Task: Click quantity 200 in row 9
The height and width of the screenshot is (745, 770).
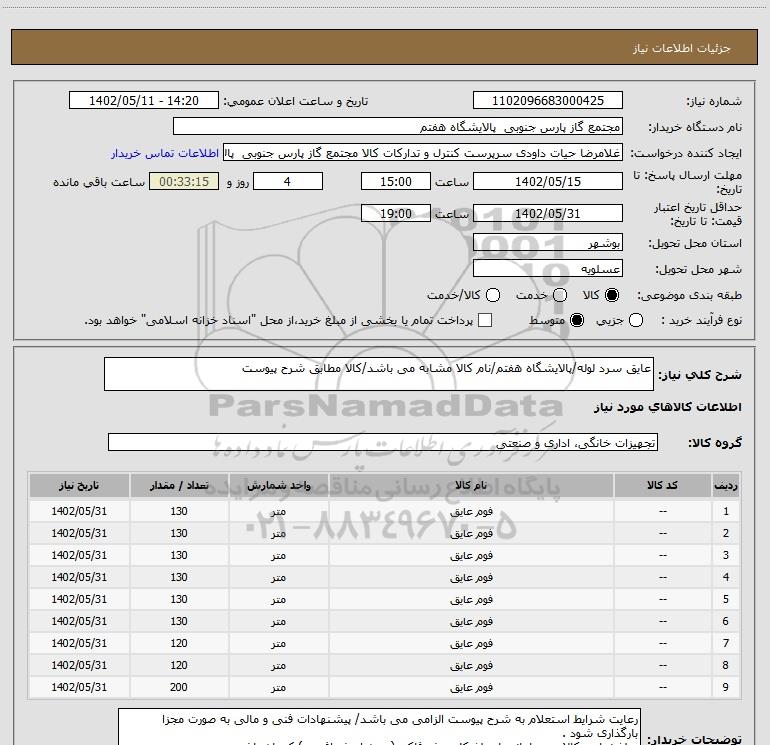Action: click(x=179, y=687)
